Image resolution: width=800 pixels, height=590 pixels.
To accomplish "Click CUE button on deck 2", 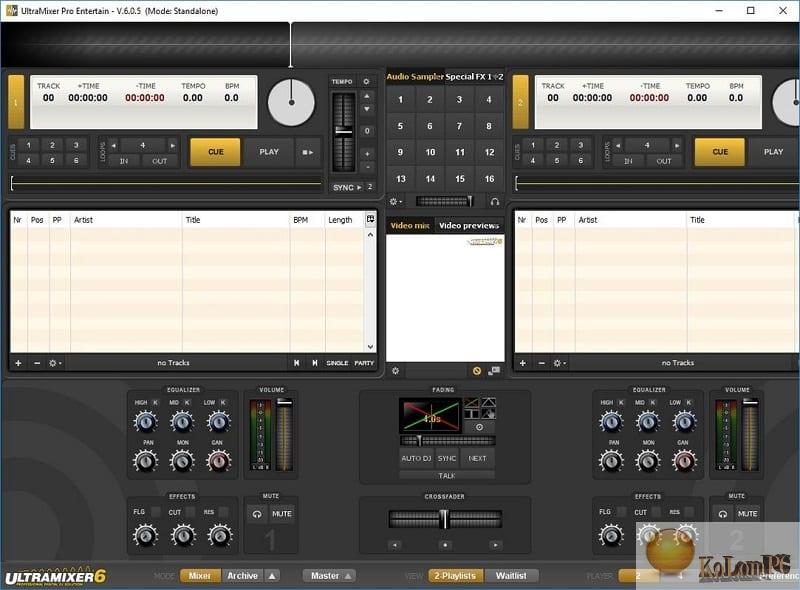I will [x=720, y=152].
